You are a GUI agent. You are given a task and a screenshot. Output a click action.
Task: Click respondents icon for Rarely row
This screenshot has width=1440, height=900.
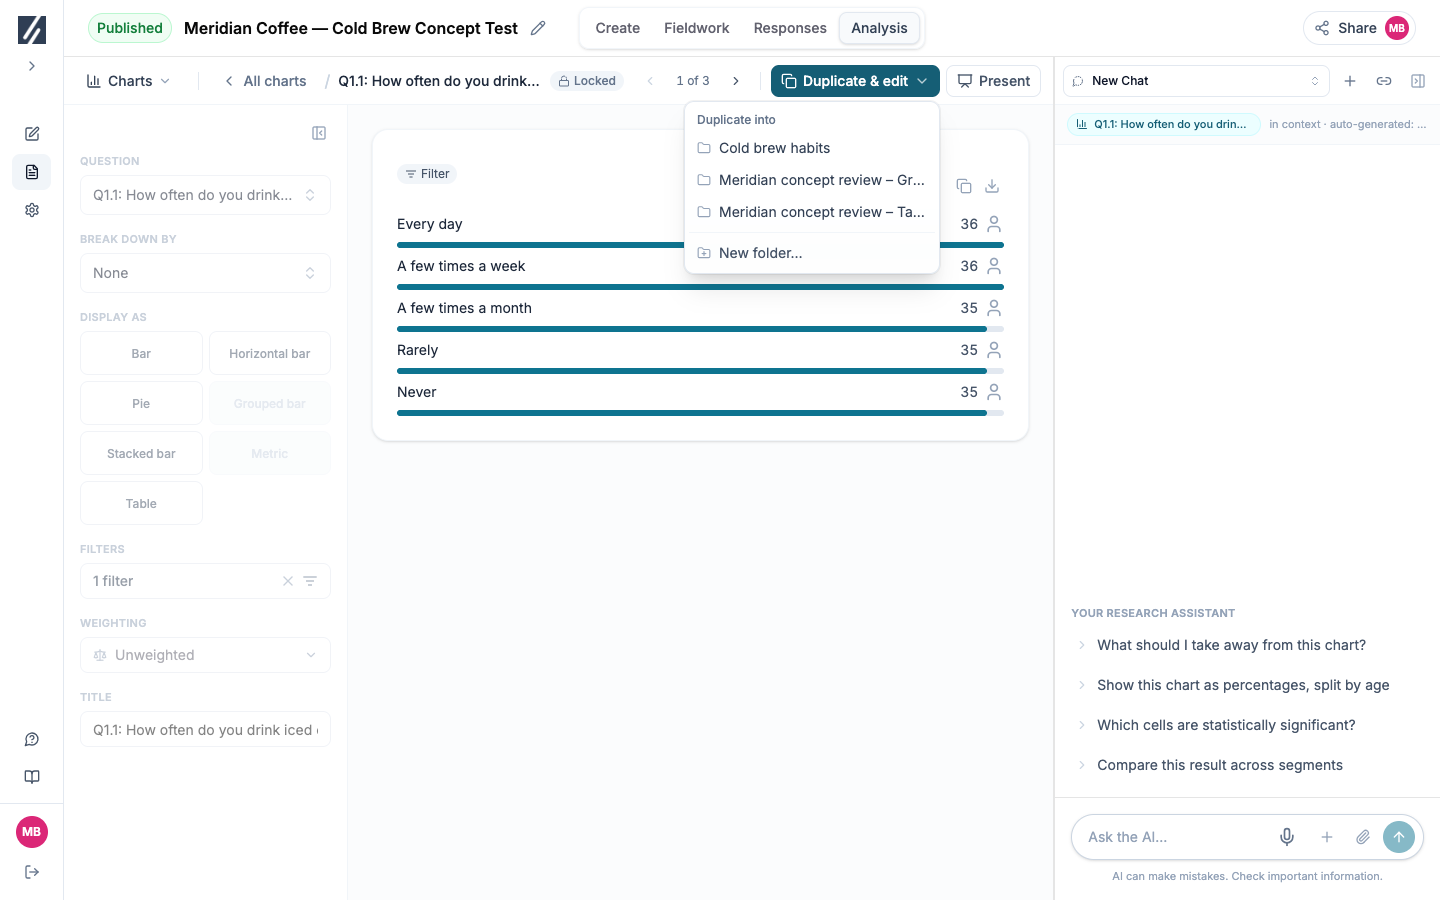(x=994, y=350)
